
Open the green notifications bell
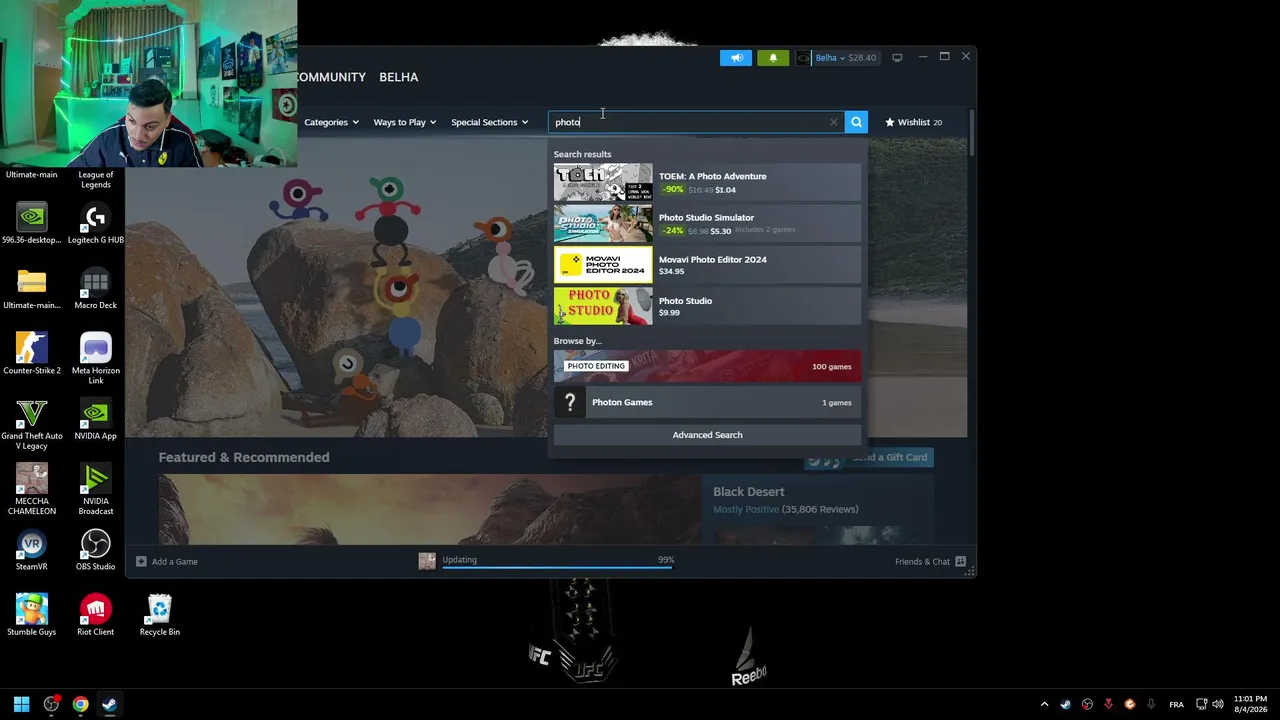coord(773,58)
